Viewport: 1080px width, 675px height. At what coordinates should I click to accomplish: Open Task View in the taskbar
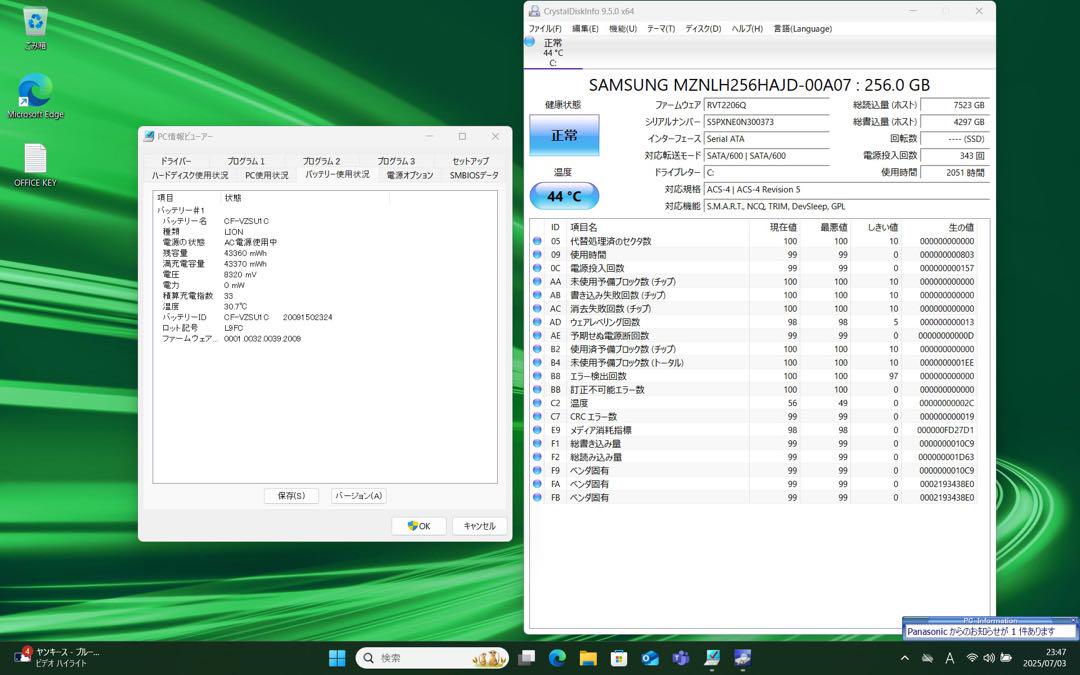[x=527, y=658]
